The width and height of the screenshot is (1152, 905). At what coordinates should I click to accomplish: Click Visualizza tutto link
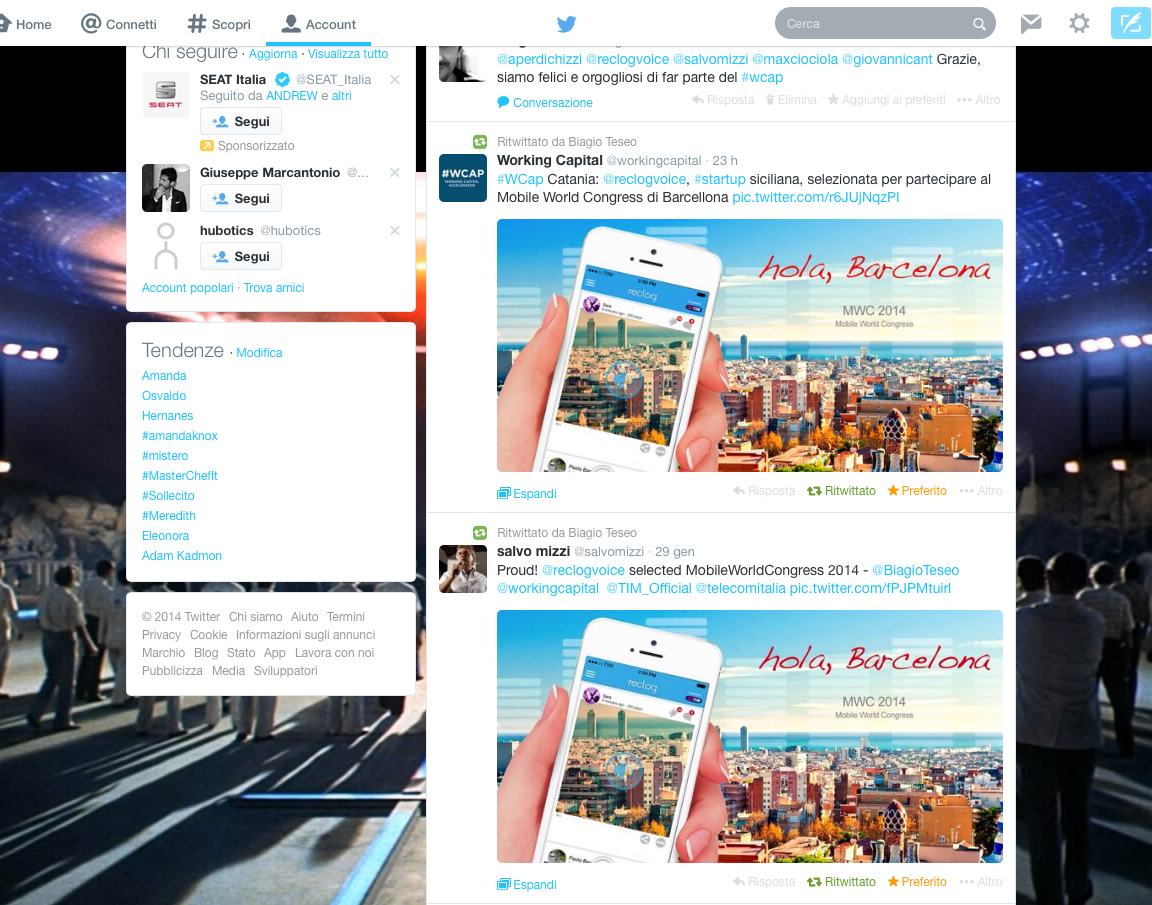[x=348, y=54]
